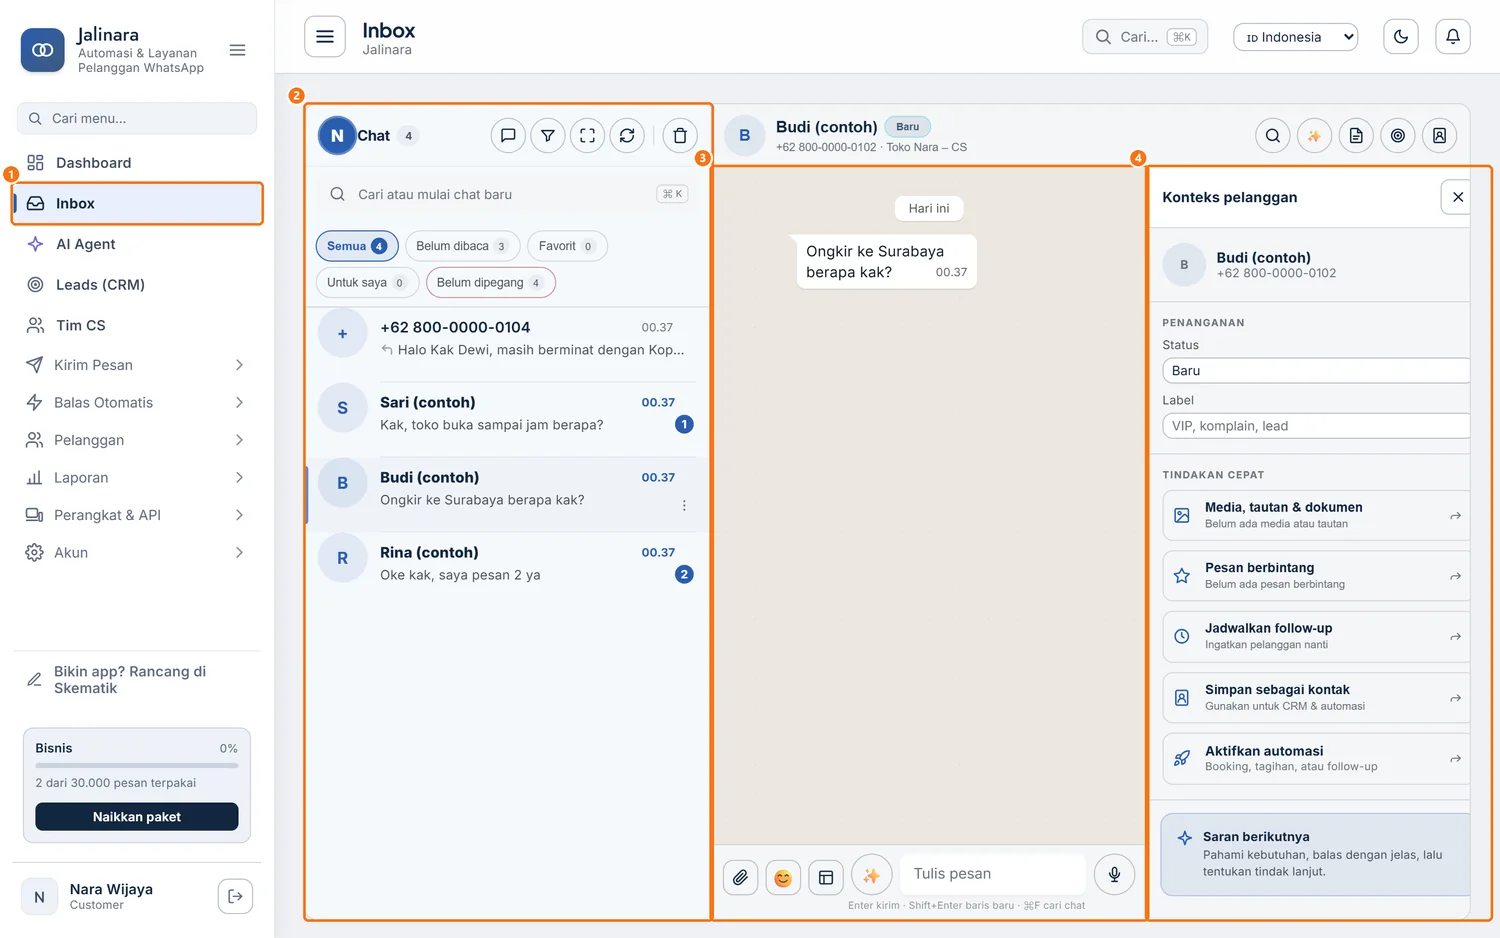Open the Status dropdown showing Baru

click(x=1316, y=370)
